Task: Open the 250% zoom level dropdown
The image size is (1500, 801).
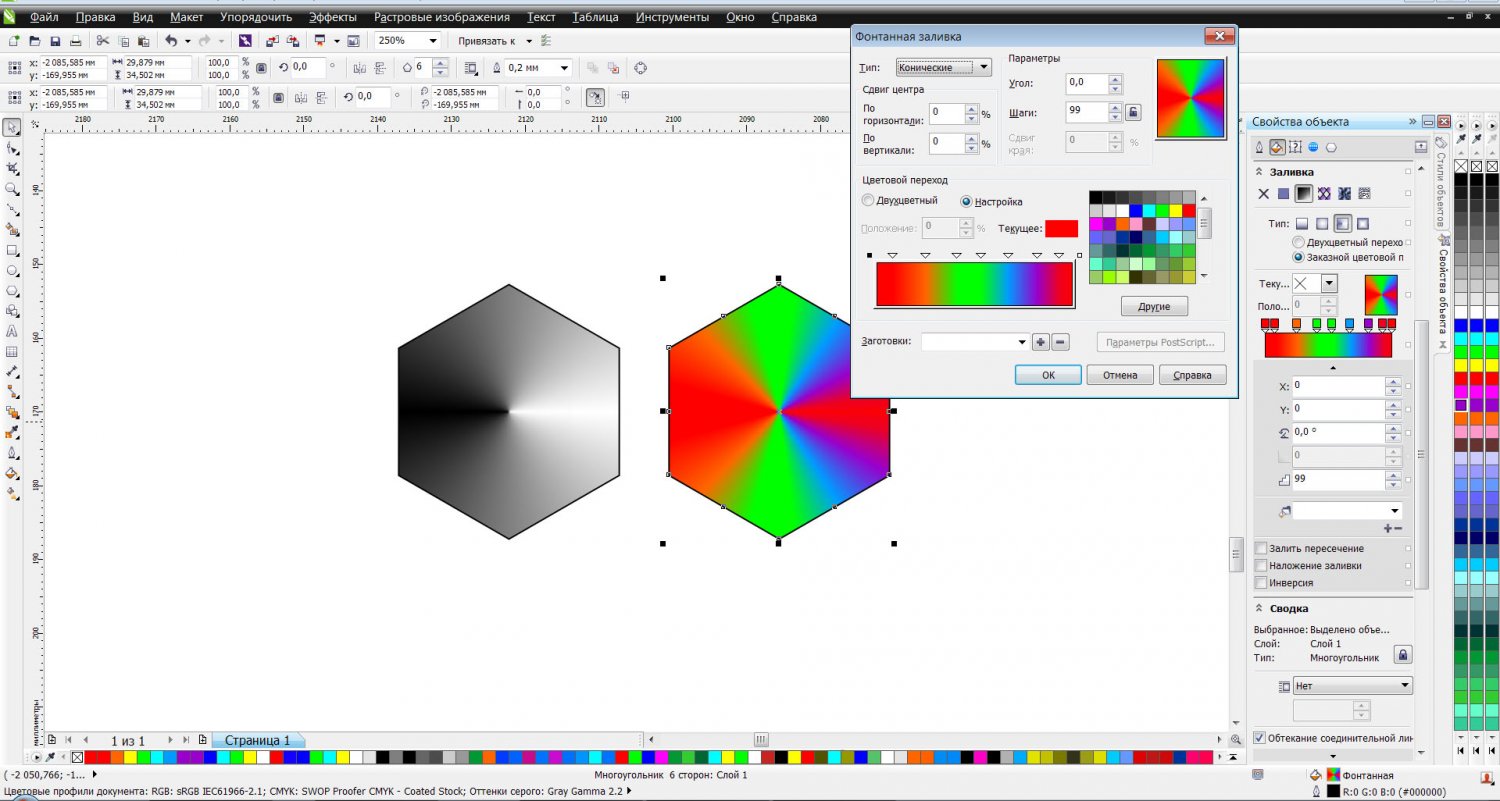Action: pyautogui.click(x=433, y=41)
